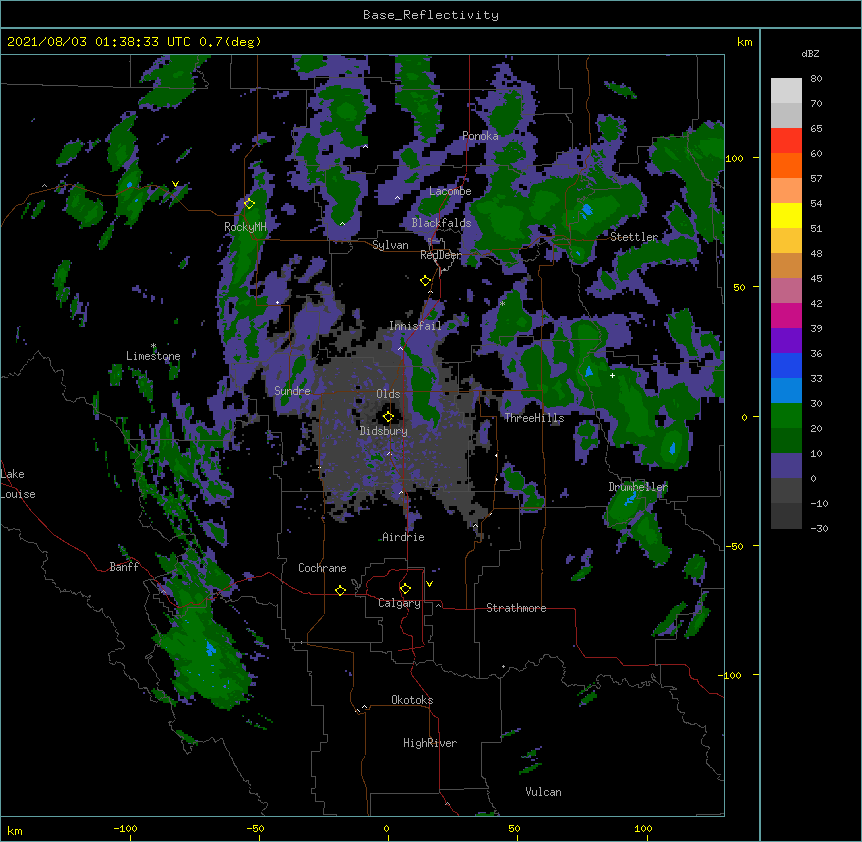Viewport: 862px width, 842px height.
Task: Select the lightest grey 70–80 dBZ swatch
Action: tap(786, 90)
